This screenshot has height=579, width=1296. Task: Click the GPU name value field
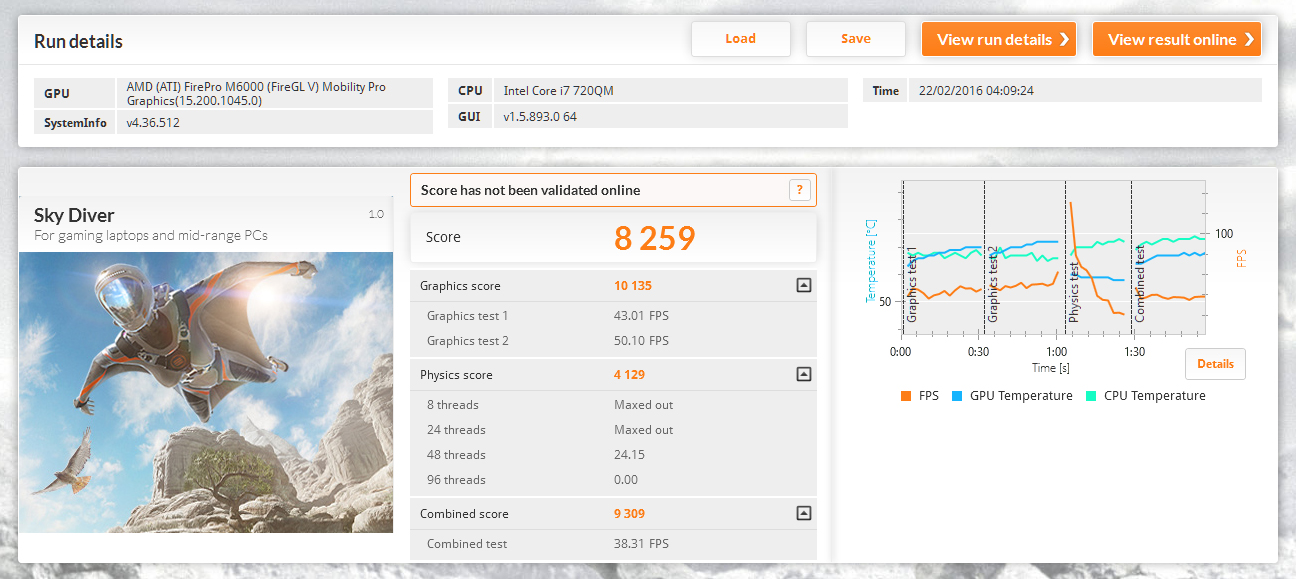(x=275, y=94)
